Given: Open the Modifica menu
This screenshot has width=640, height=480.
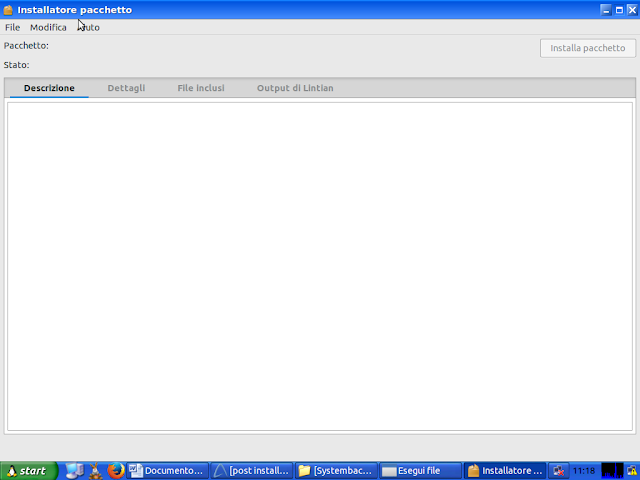Looking at the screenshot, I should tap(48, 27).
